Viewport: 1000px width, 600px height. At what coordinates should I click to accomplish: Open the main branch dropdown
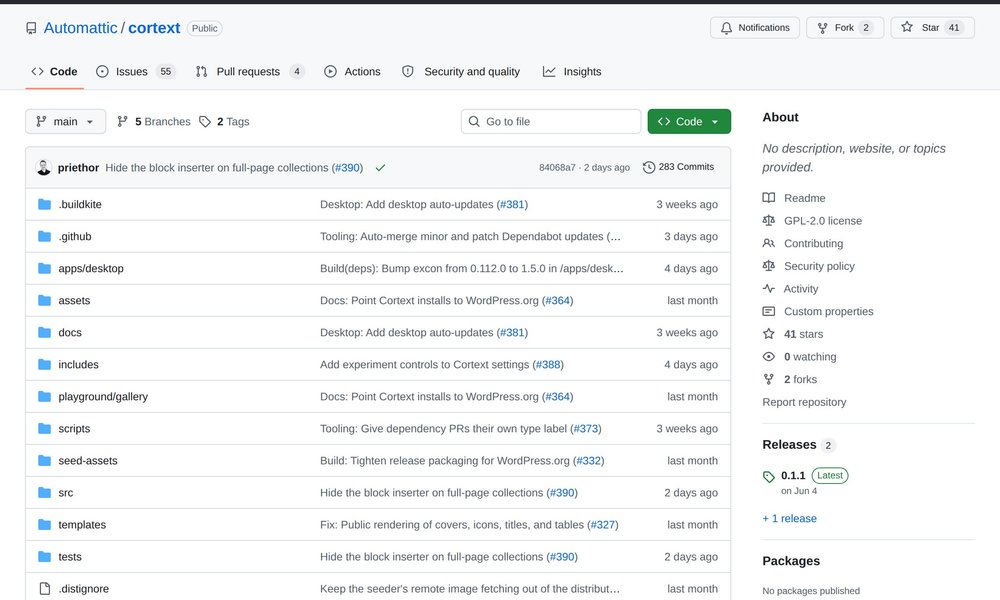tap(66, 122)
